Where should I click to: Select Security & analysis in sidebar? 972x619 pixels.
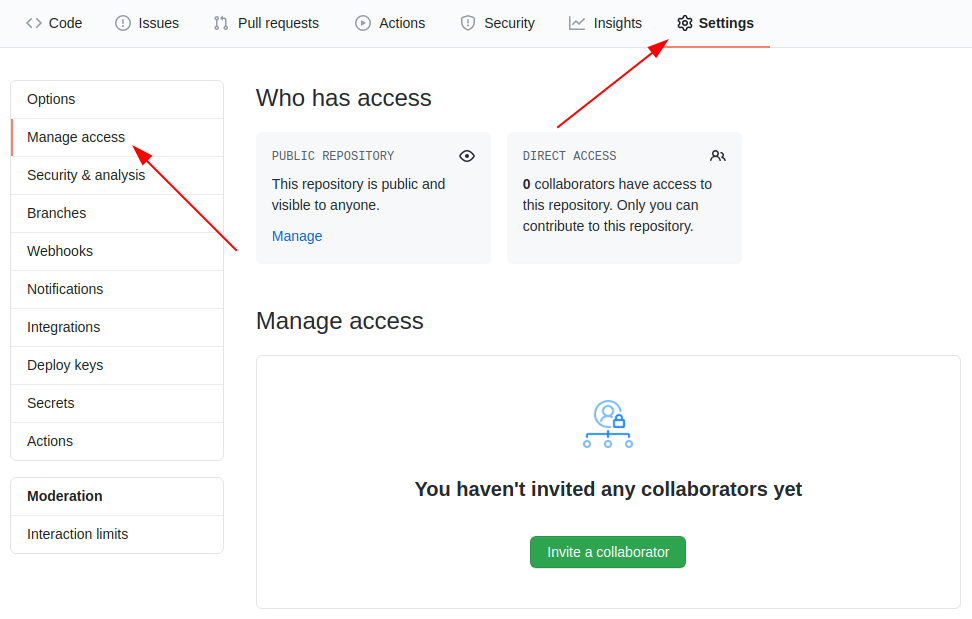(86, 175)
